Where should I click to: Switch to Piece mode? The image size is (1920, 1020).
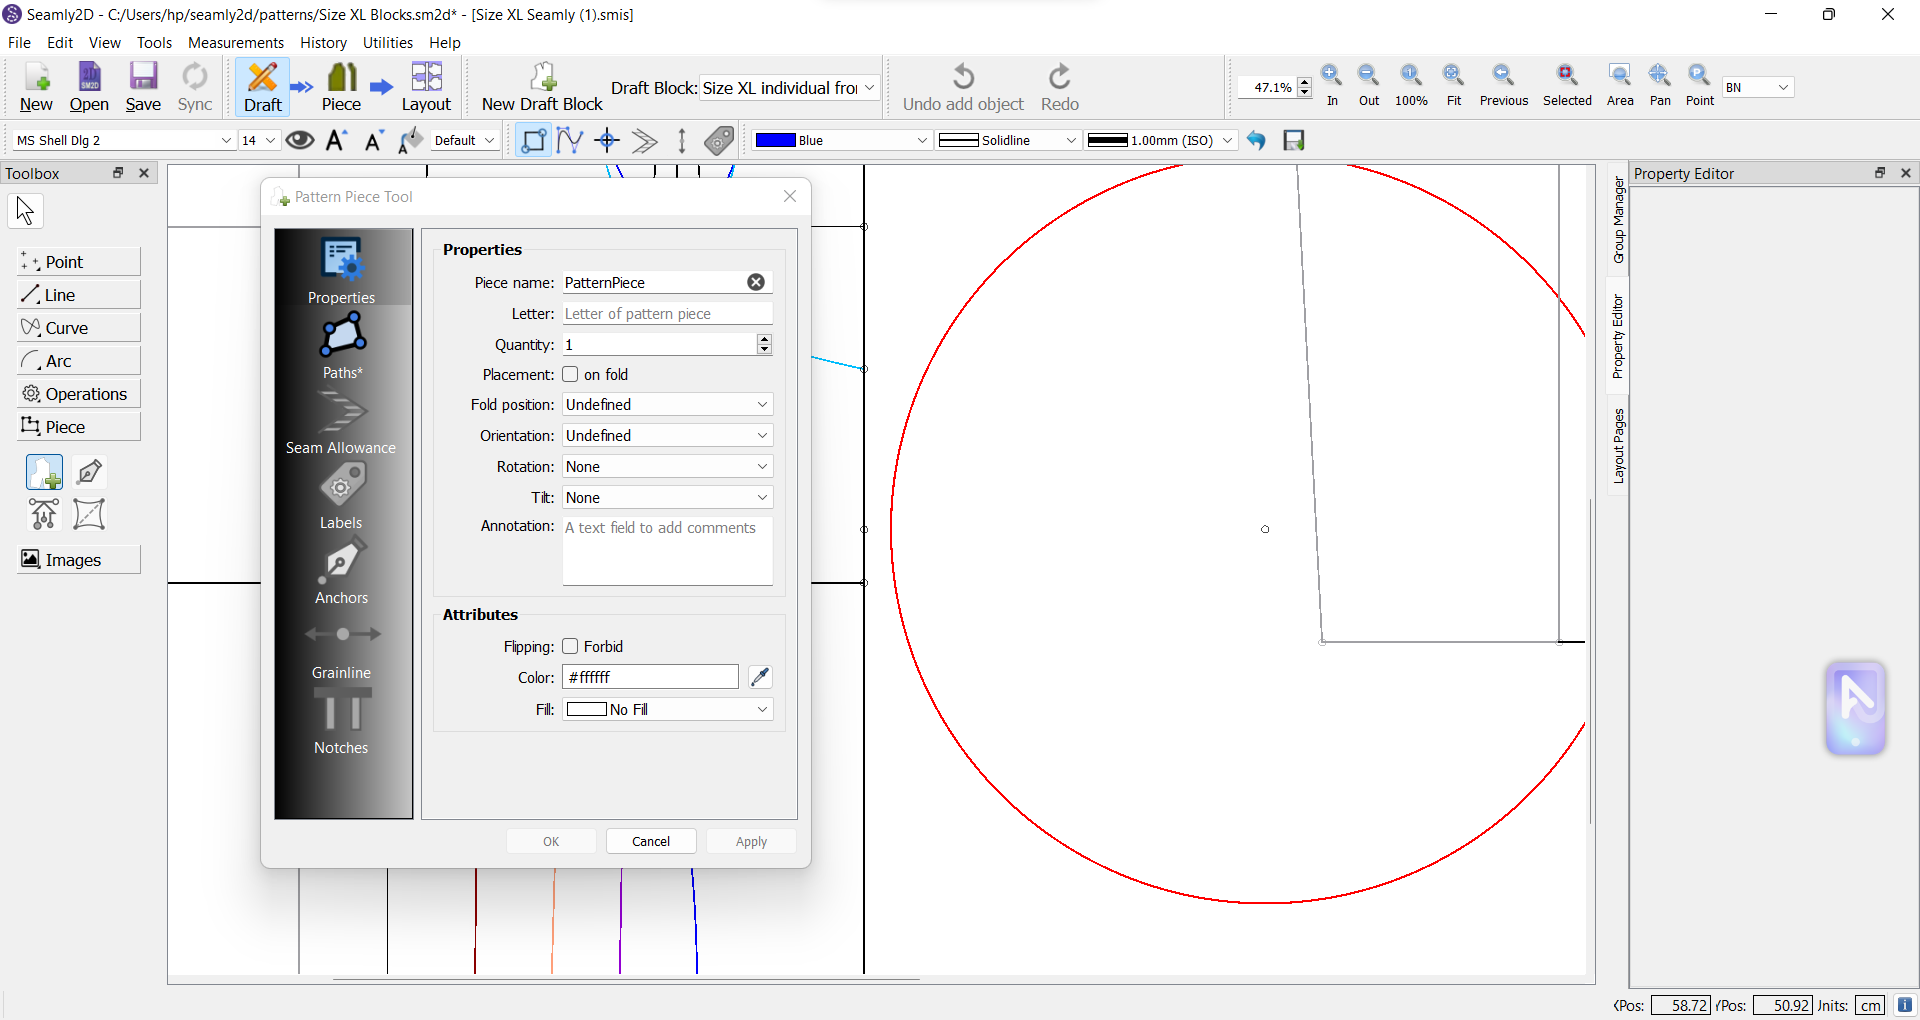(341, 87)
